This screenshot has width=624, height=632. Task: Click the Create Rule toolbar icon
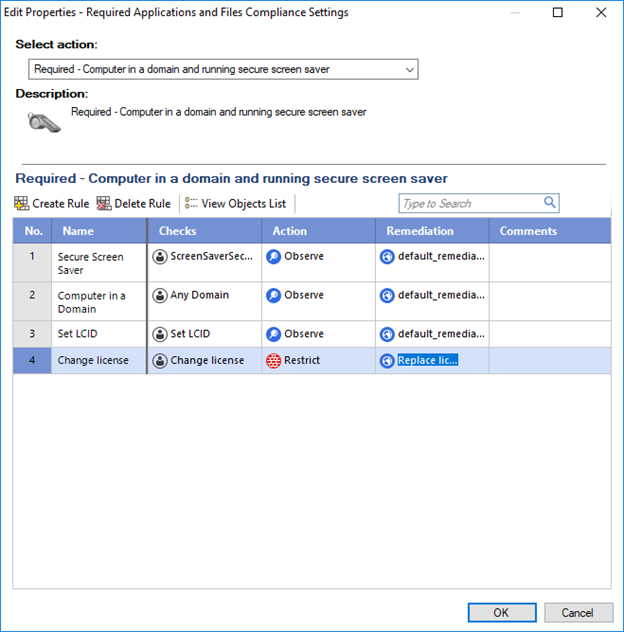coord(21,204)
